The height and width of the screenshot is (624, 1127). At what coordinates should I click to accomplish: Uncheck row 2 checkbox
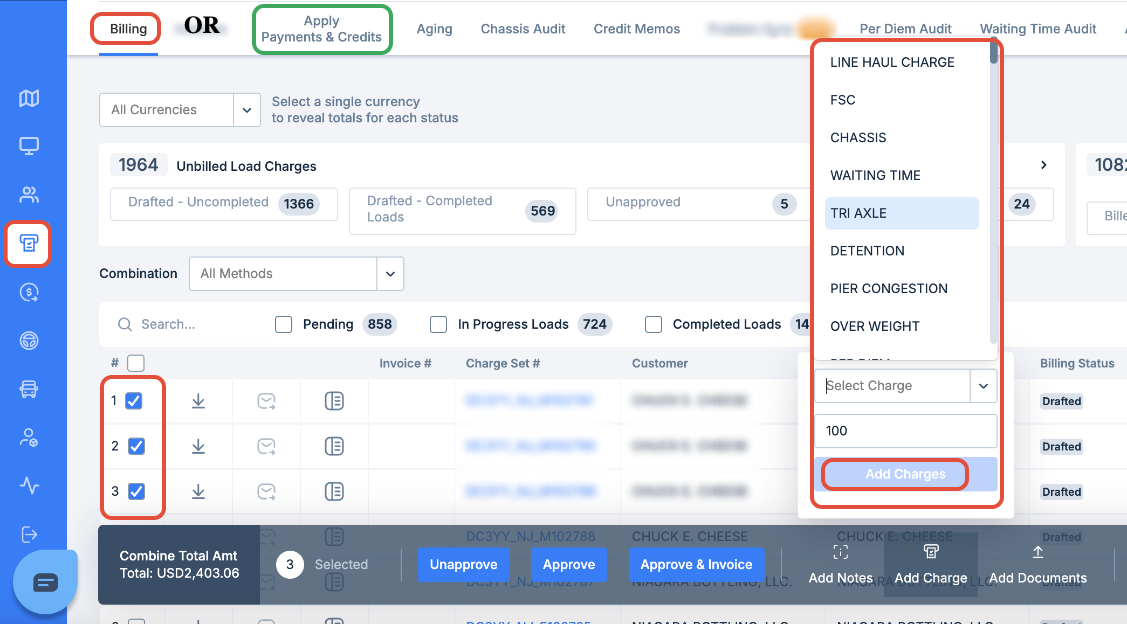136,446
